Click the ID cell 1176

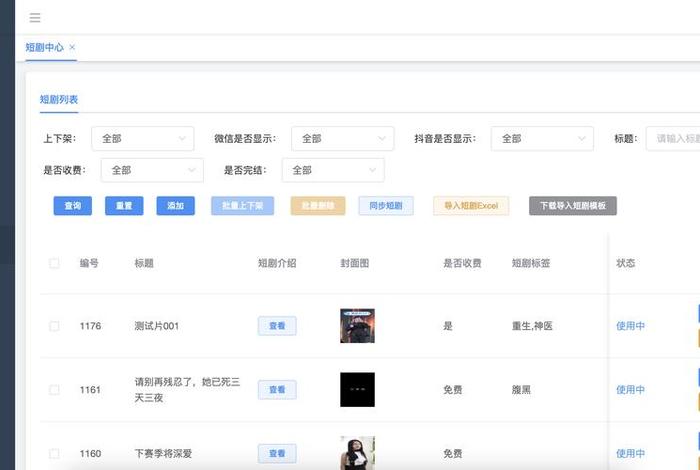click(90, 326)
